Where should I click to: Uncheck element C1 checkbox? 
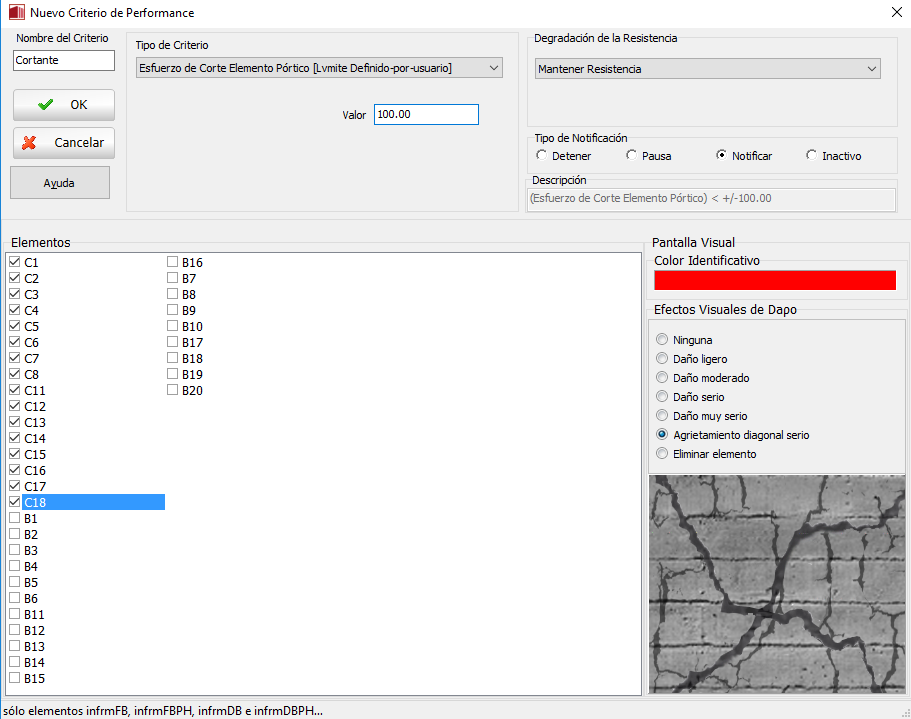[15, 262]
